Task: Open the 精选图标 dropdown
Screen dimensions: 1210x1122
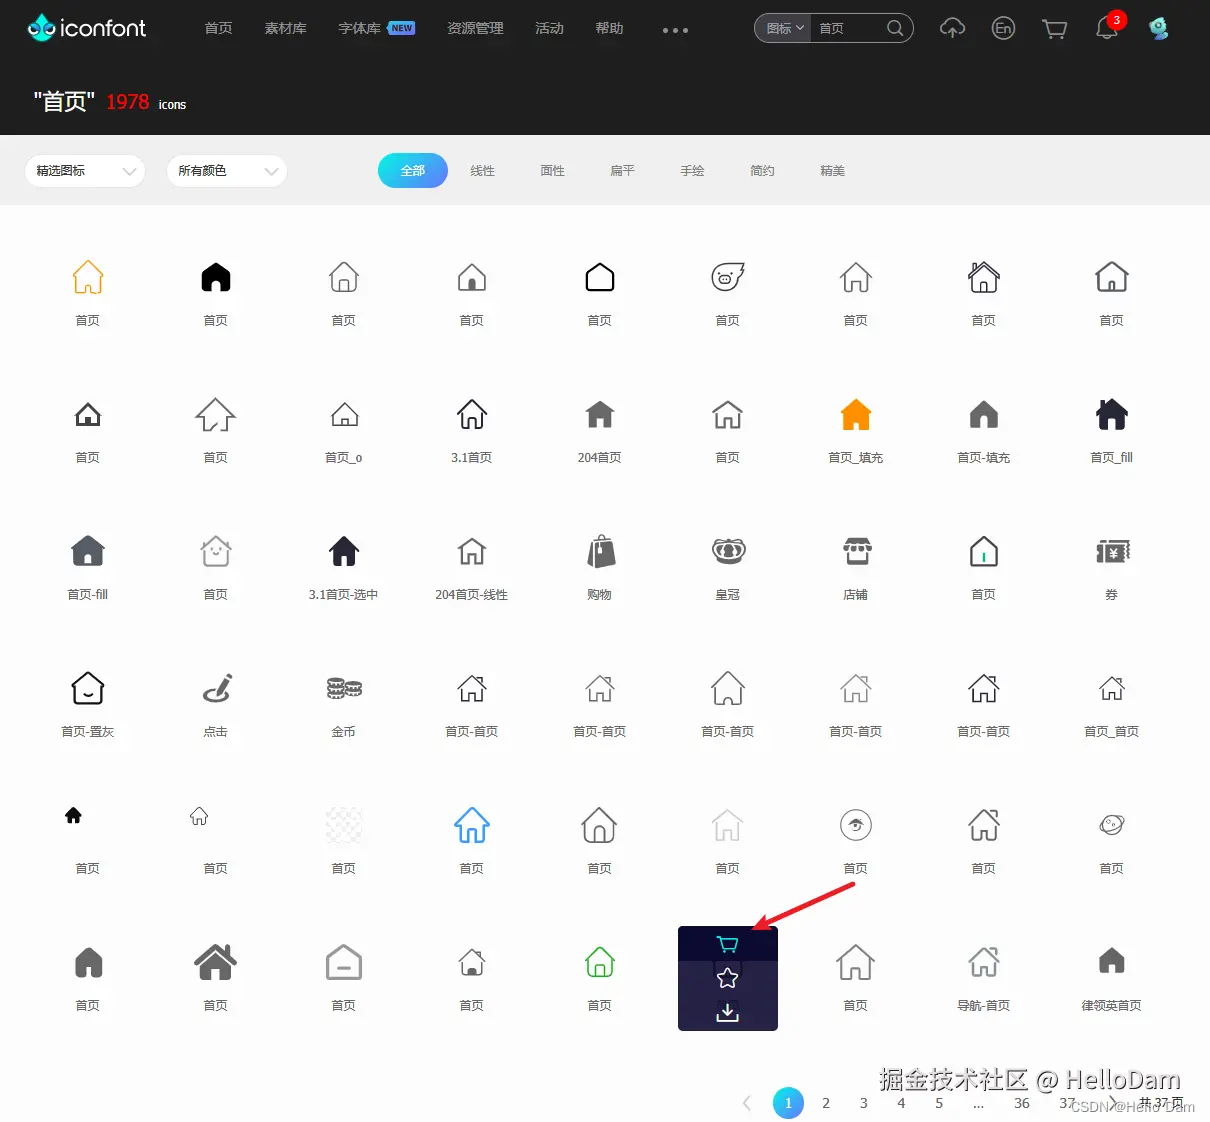Action: (84, 171)
